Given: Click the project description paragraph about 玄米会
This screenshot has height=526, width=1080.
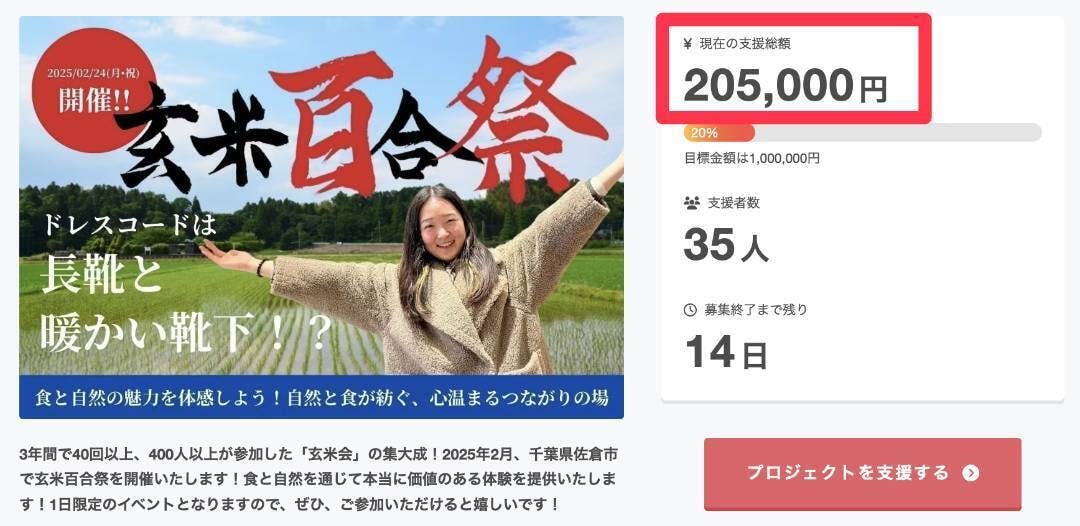Looking at the screenshot, I should point(318,479).
